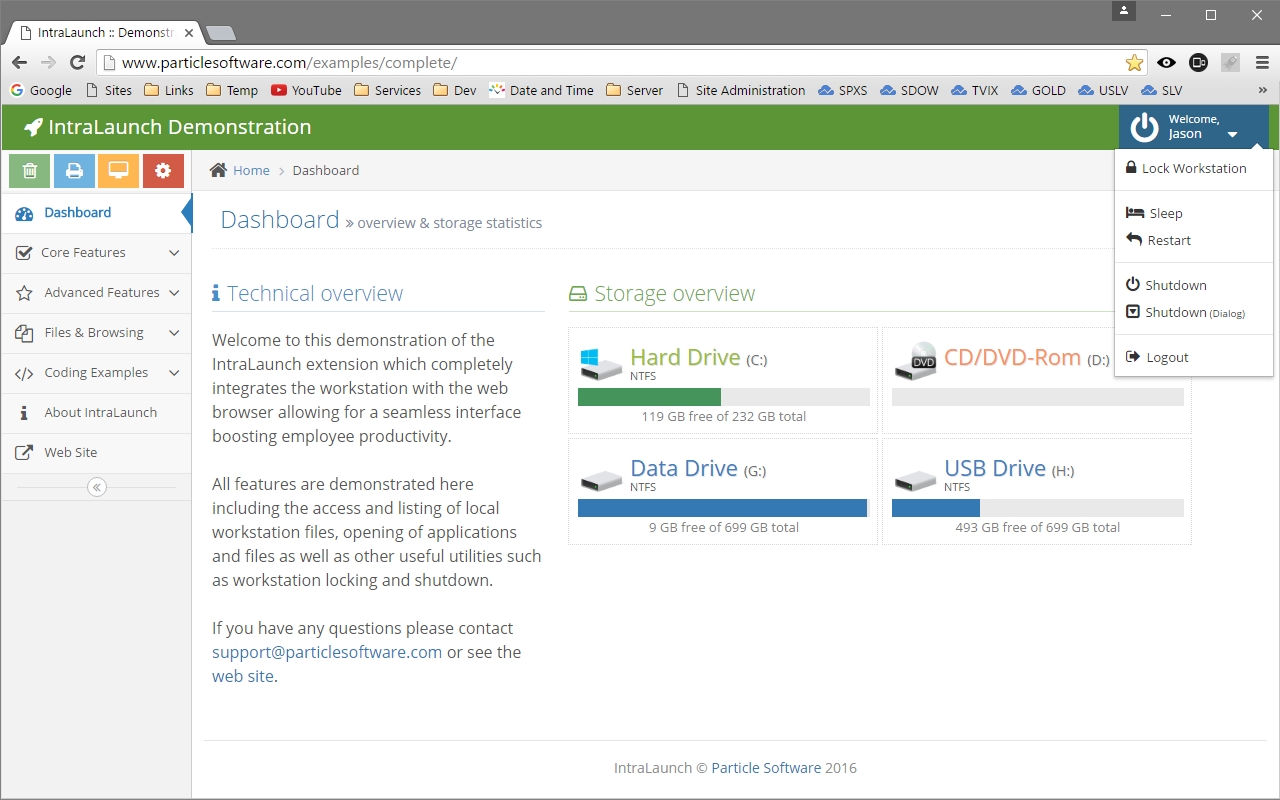Click the support@particlesoftware.com email link
1280x800 pixels.
tap(327, 652)
